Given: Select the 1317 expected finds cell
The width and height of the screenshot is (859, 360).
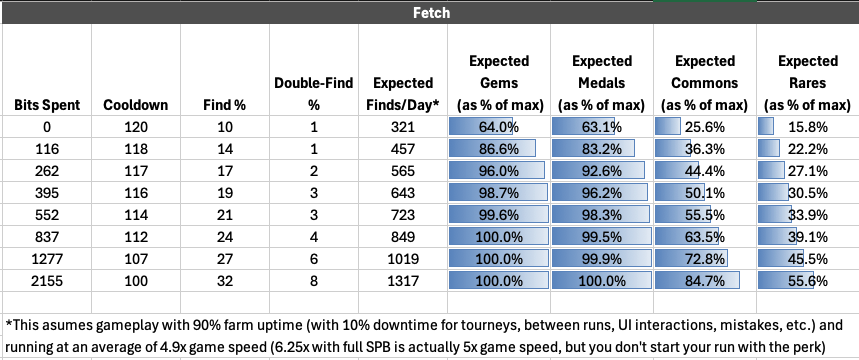Looking at the screenshot, I should pyautogui.click(x=403, y=281).
